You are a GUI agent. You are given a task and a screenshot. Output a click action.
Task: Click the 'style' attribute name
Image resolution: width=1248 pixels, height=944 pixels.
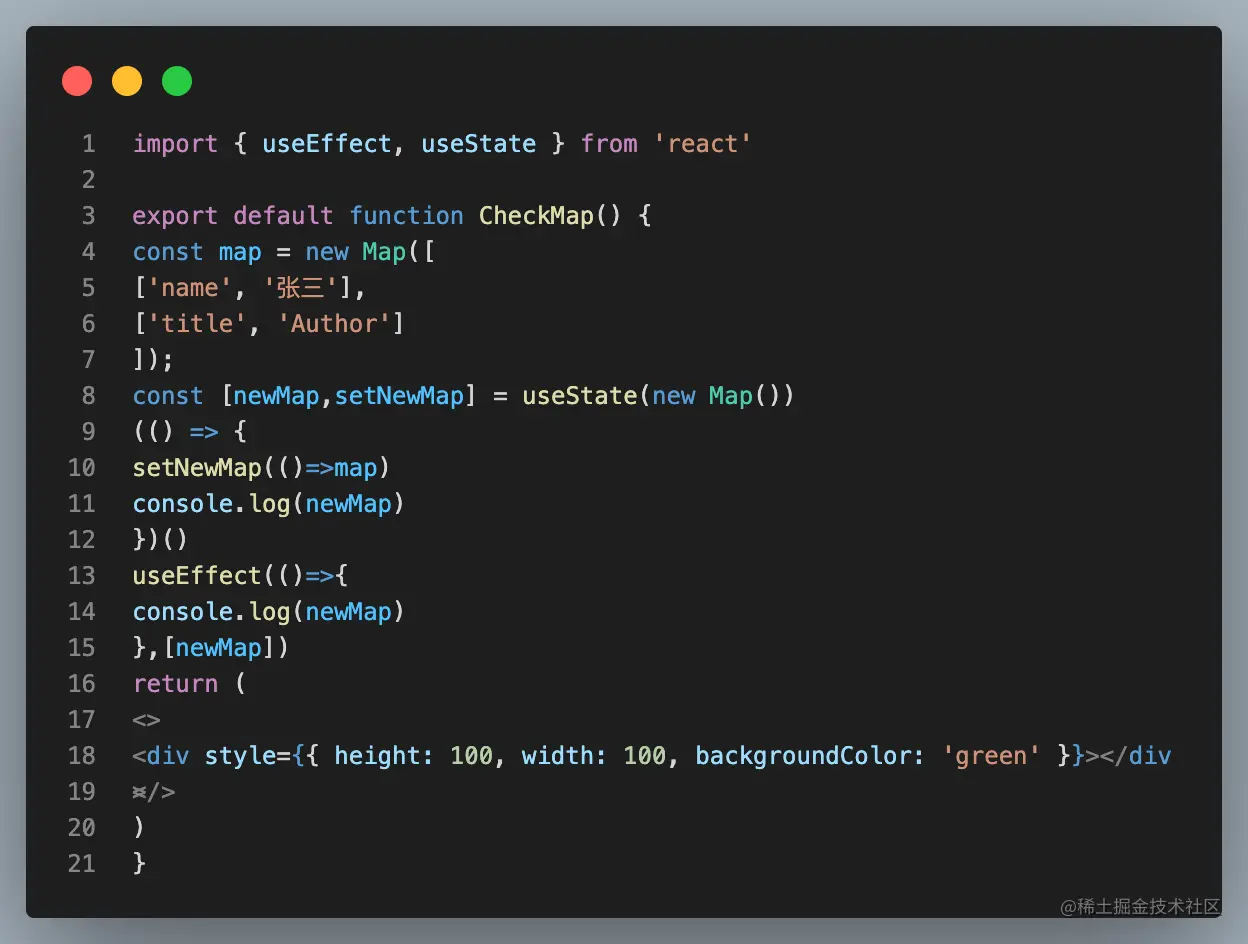pos(240,756)
